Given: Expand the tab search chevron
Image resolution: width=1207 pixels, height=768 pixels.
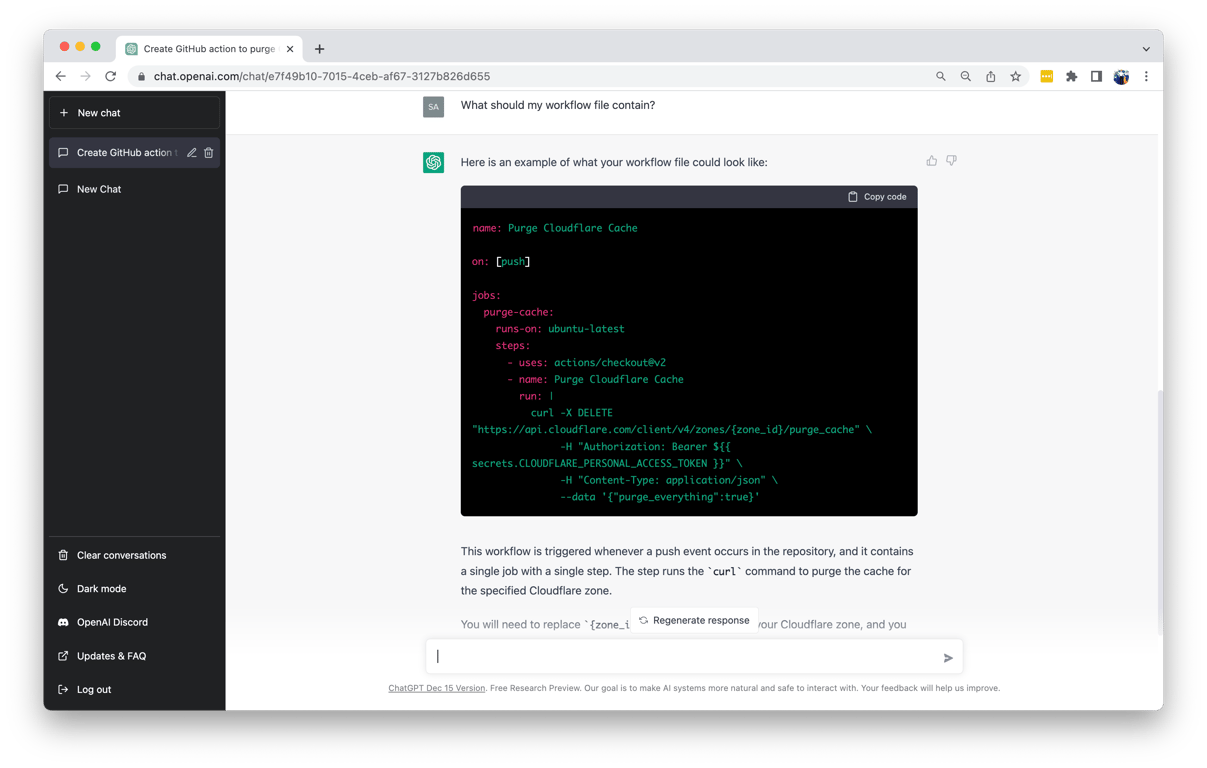Looking at the screenshot, I should pyautogui.click(x=1146, y=49).
